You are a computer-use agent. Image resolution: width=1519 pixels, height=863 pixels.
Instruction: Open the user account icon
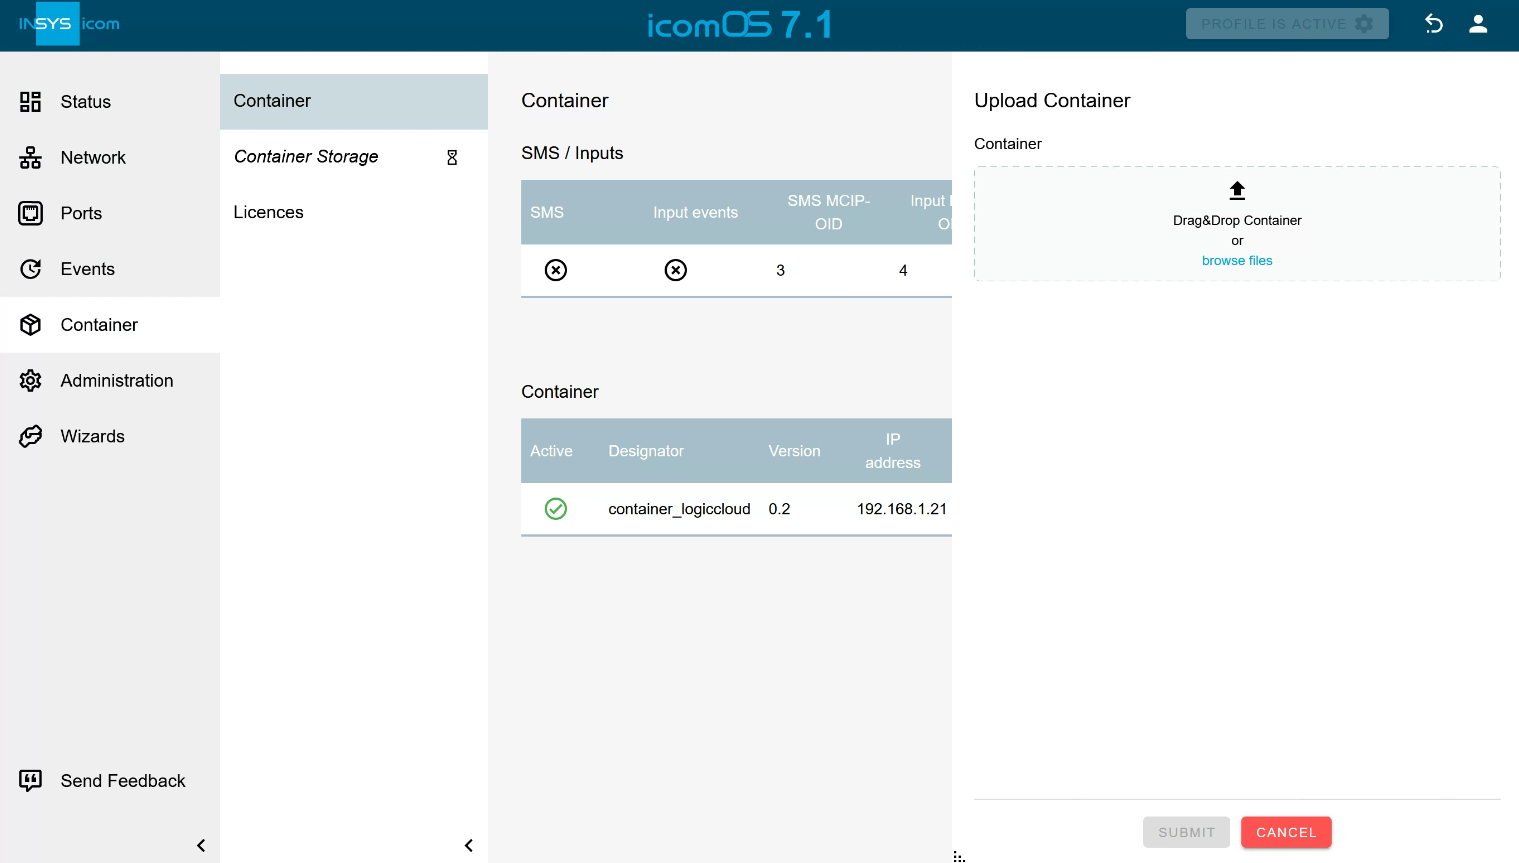[1477, 24]
